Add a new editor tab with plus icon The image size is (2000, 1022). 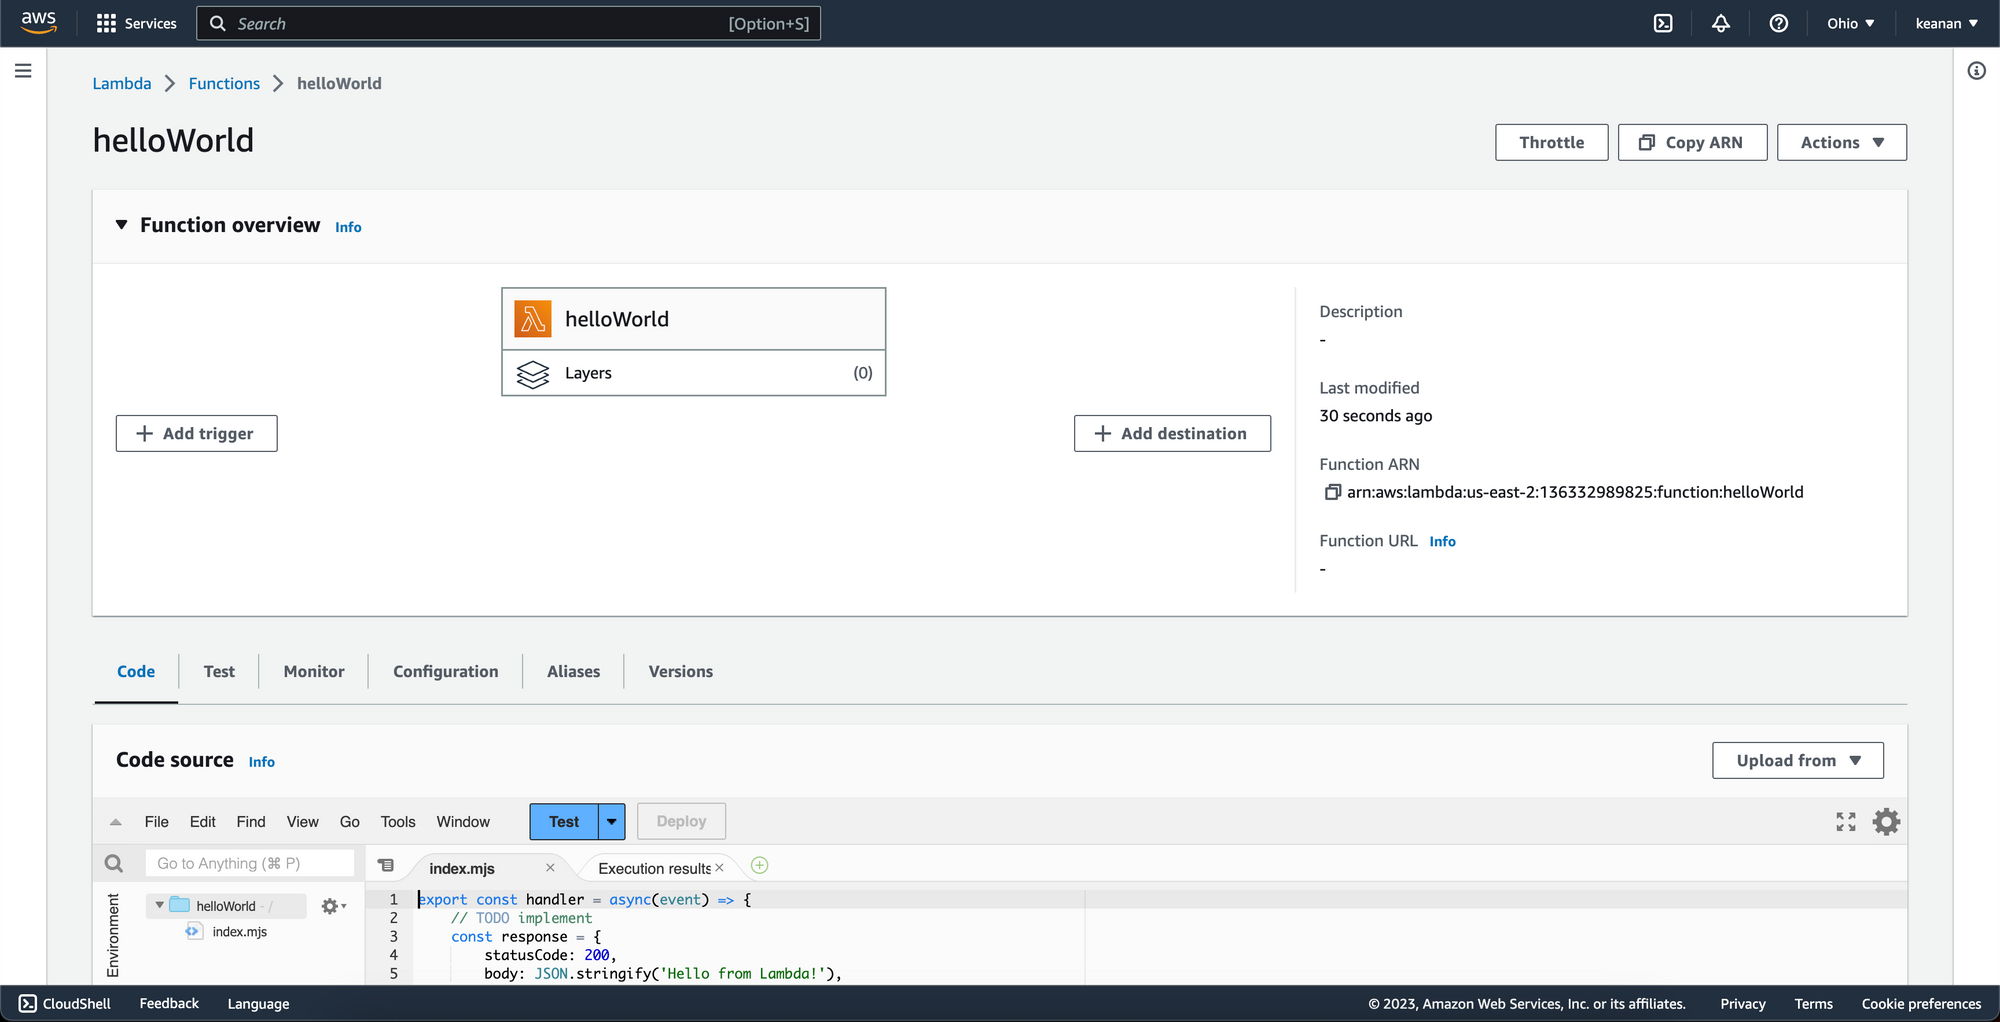click(760, 865)
